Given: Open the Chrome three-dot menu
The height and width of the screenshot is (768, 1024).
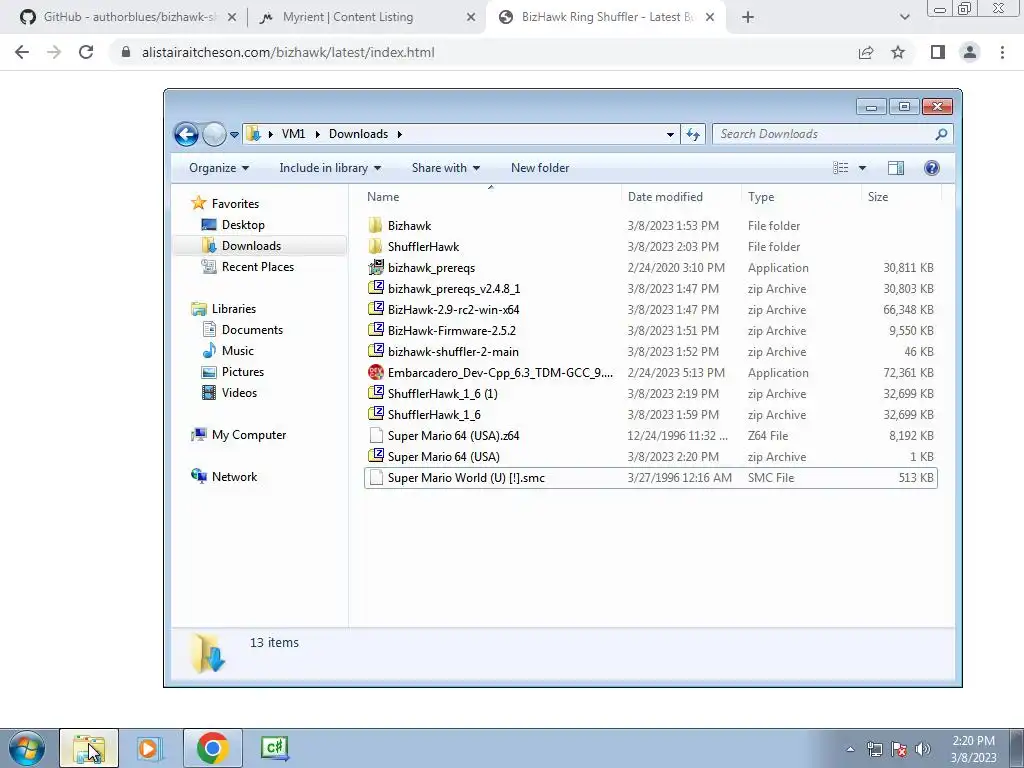Looking at the screenshot, I should point(1002,52).
